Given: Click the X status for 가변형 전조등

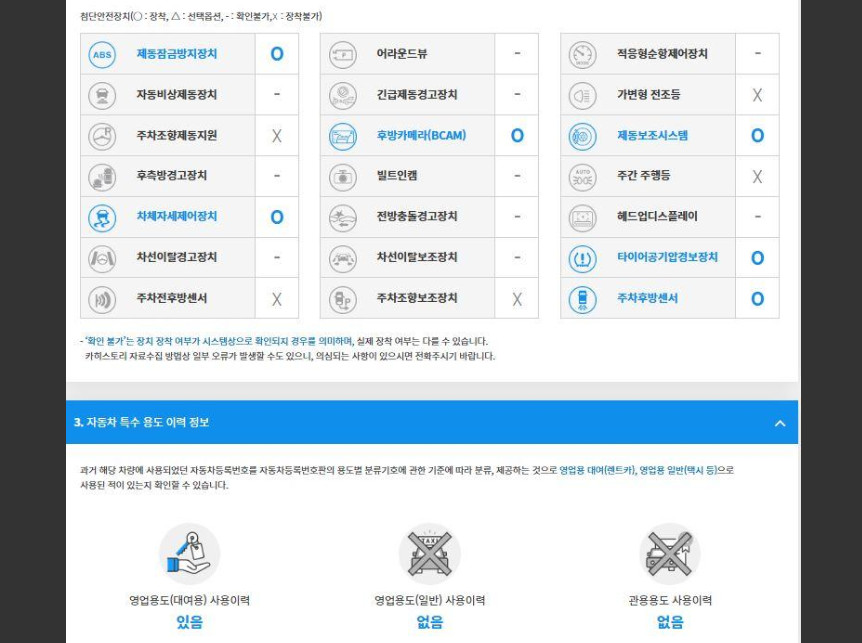Looking at the screenshot, I should pos(757,95).
